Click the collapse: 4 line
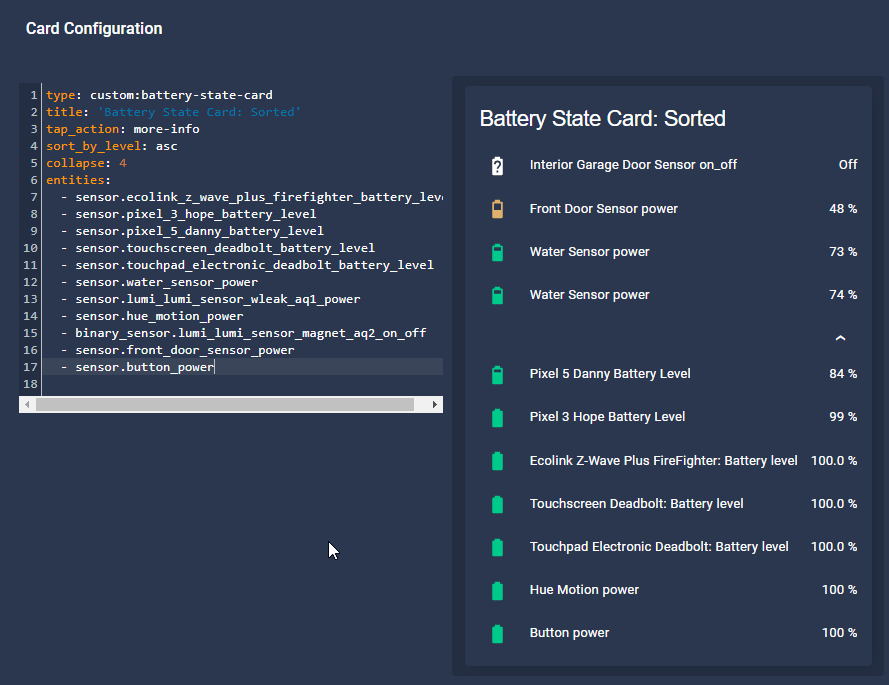Screen dimensions: 889x685 click(x=86, y=163)
